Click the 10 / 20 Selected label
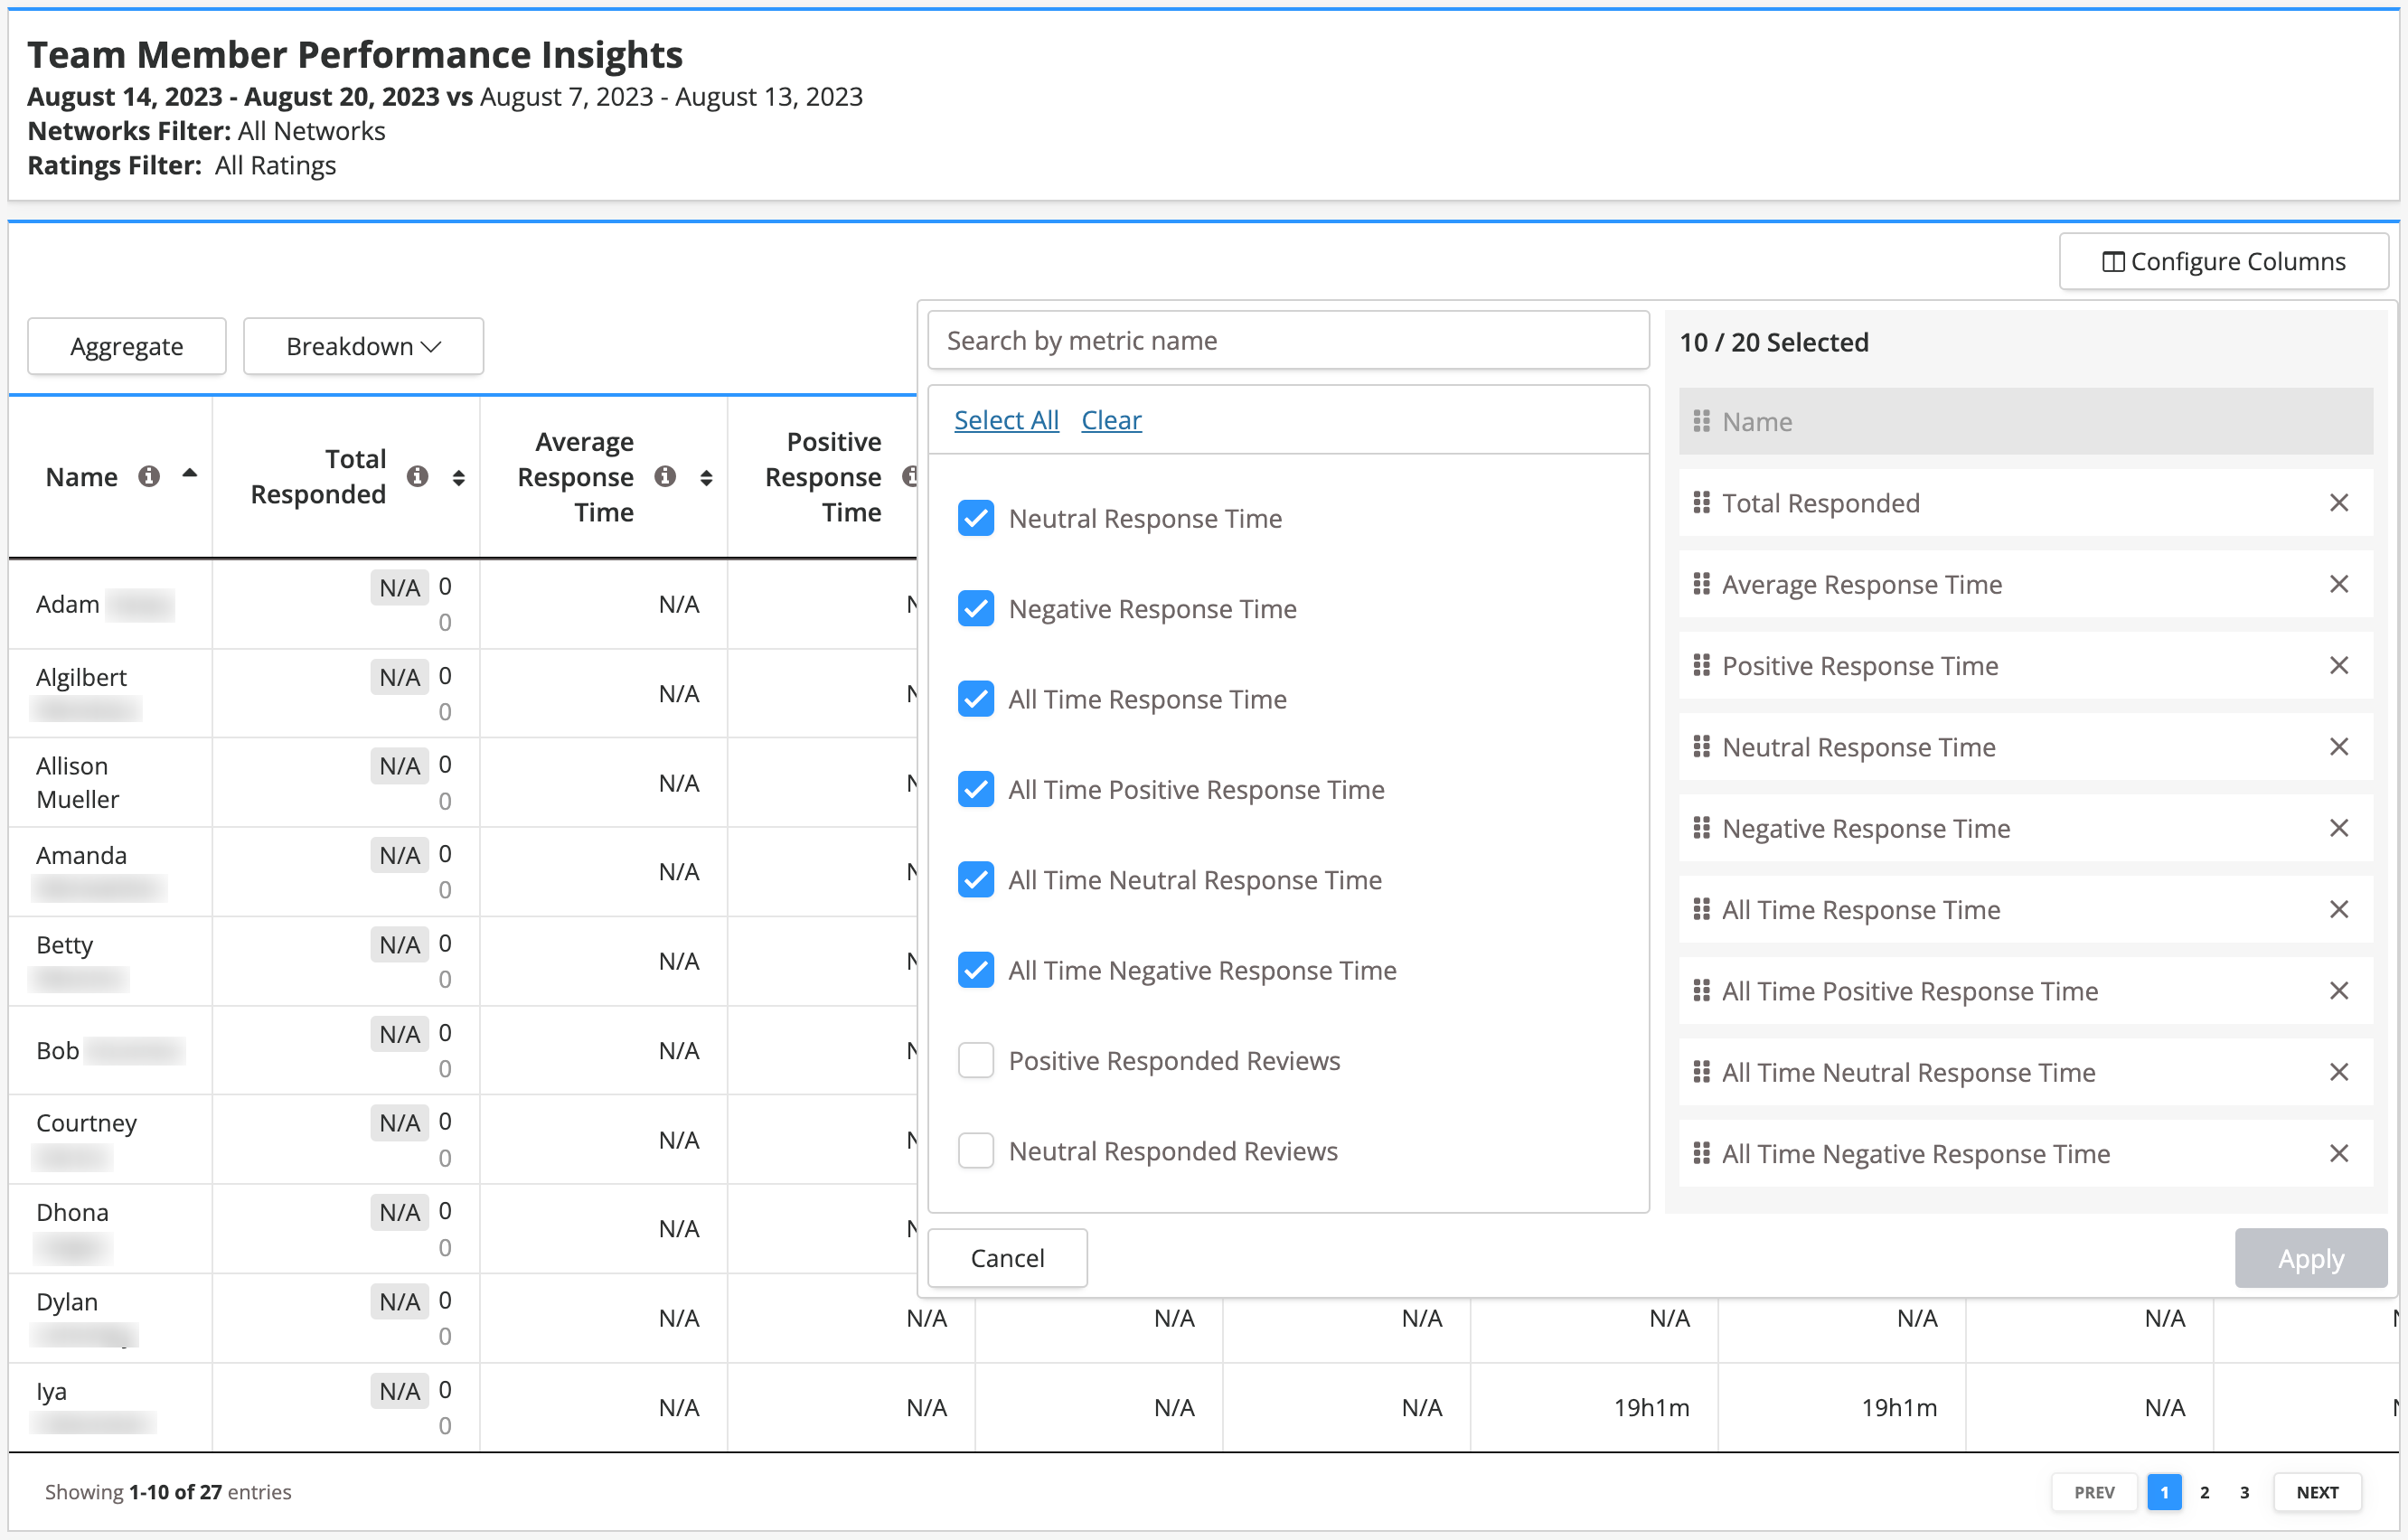 click(1773, 342)
